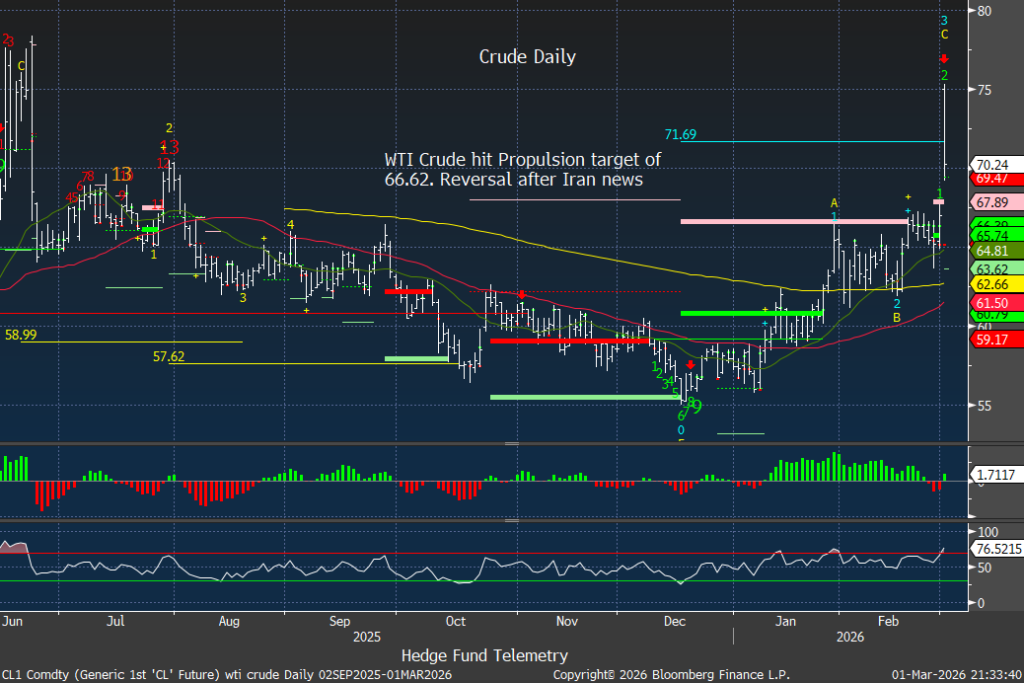Click the divider handle above the RSI panel

coord(511,520)
